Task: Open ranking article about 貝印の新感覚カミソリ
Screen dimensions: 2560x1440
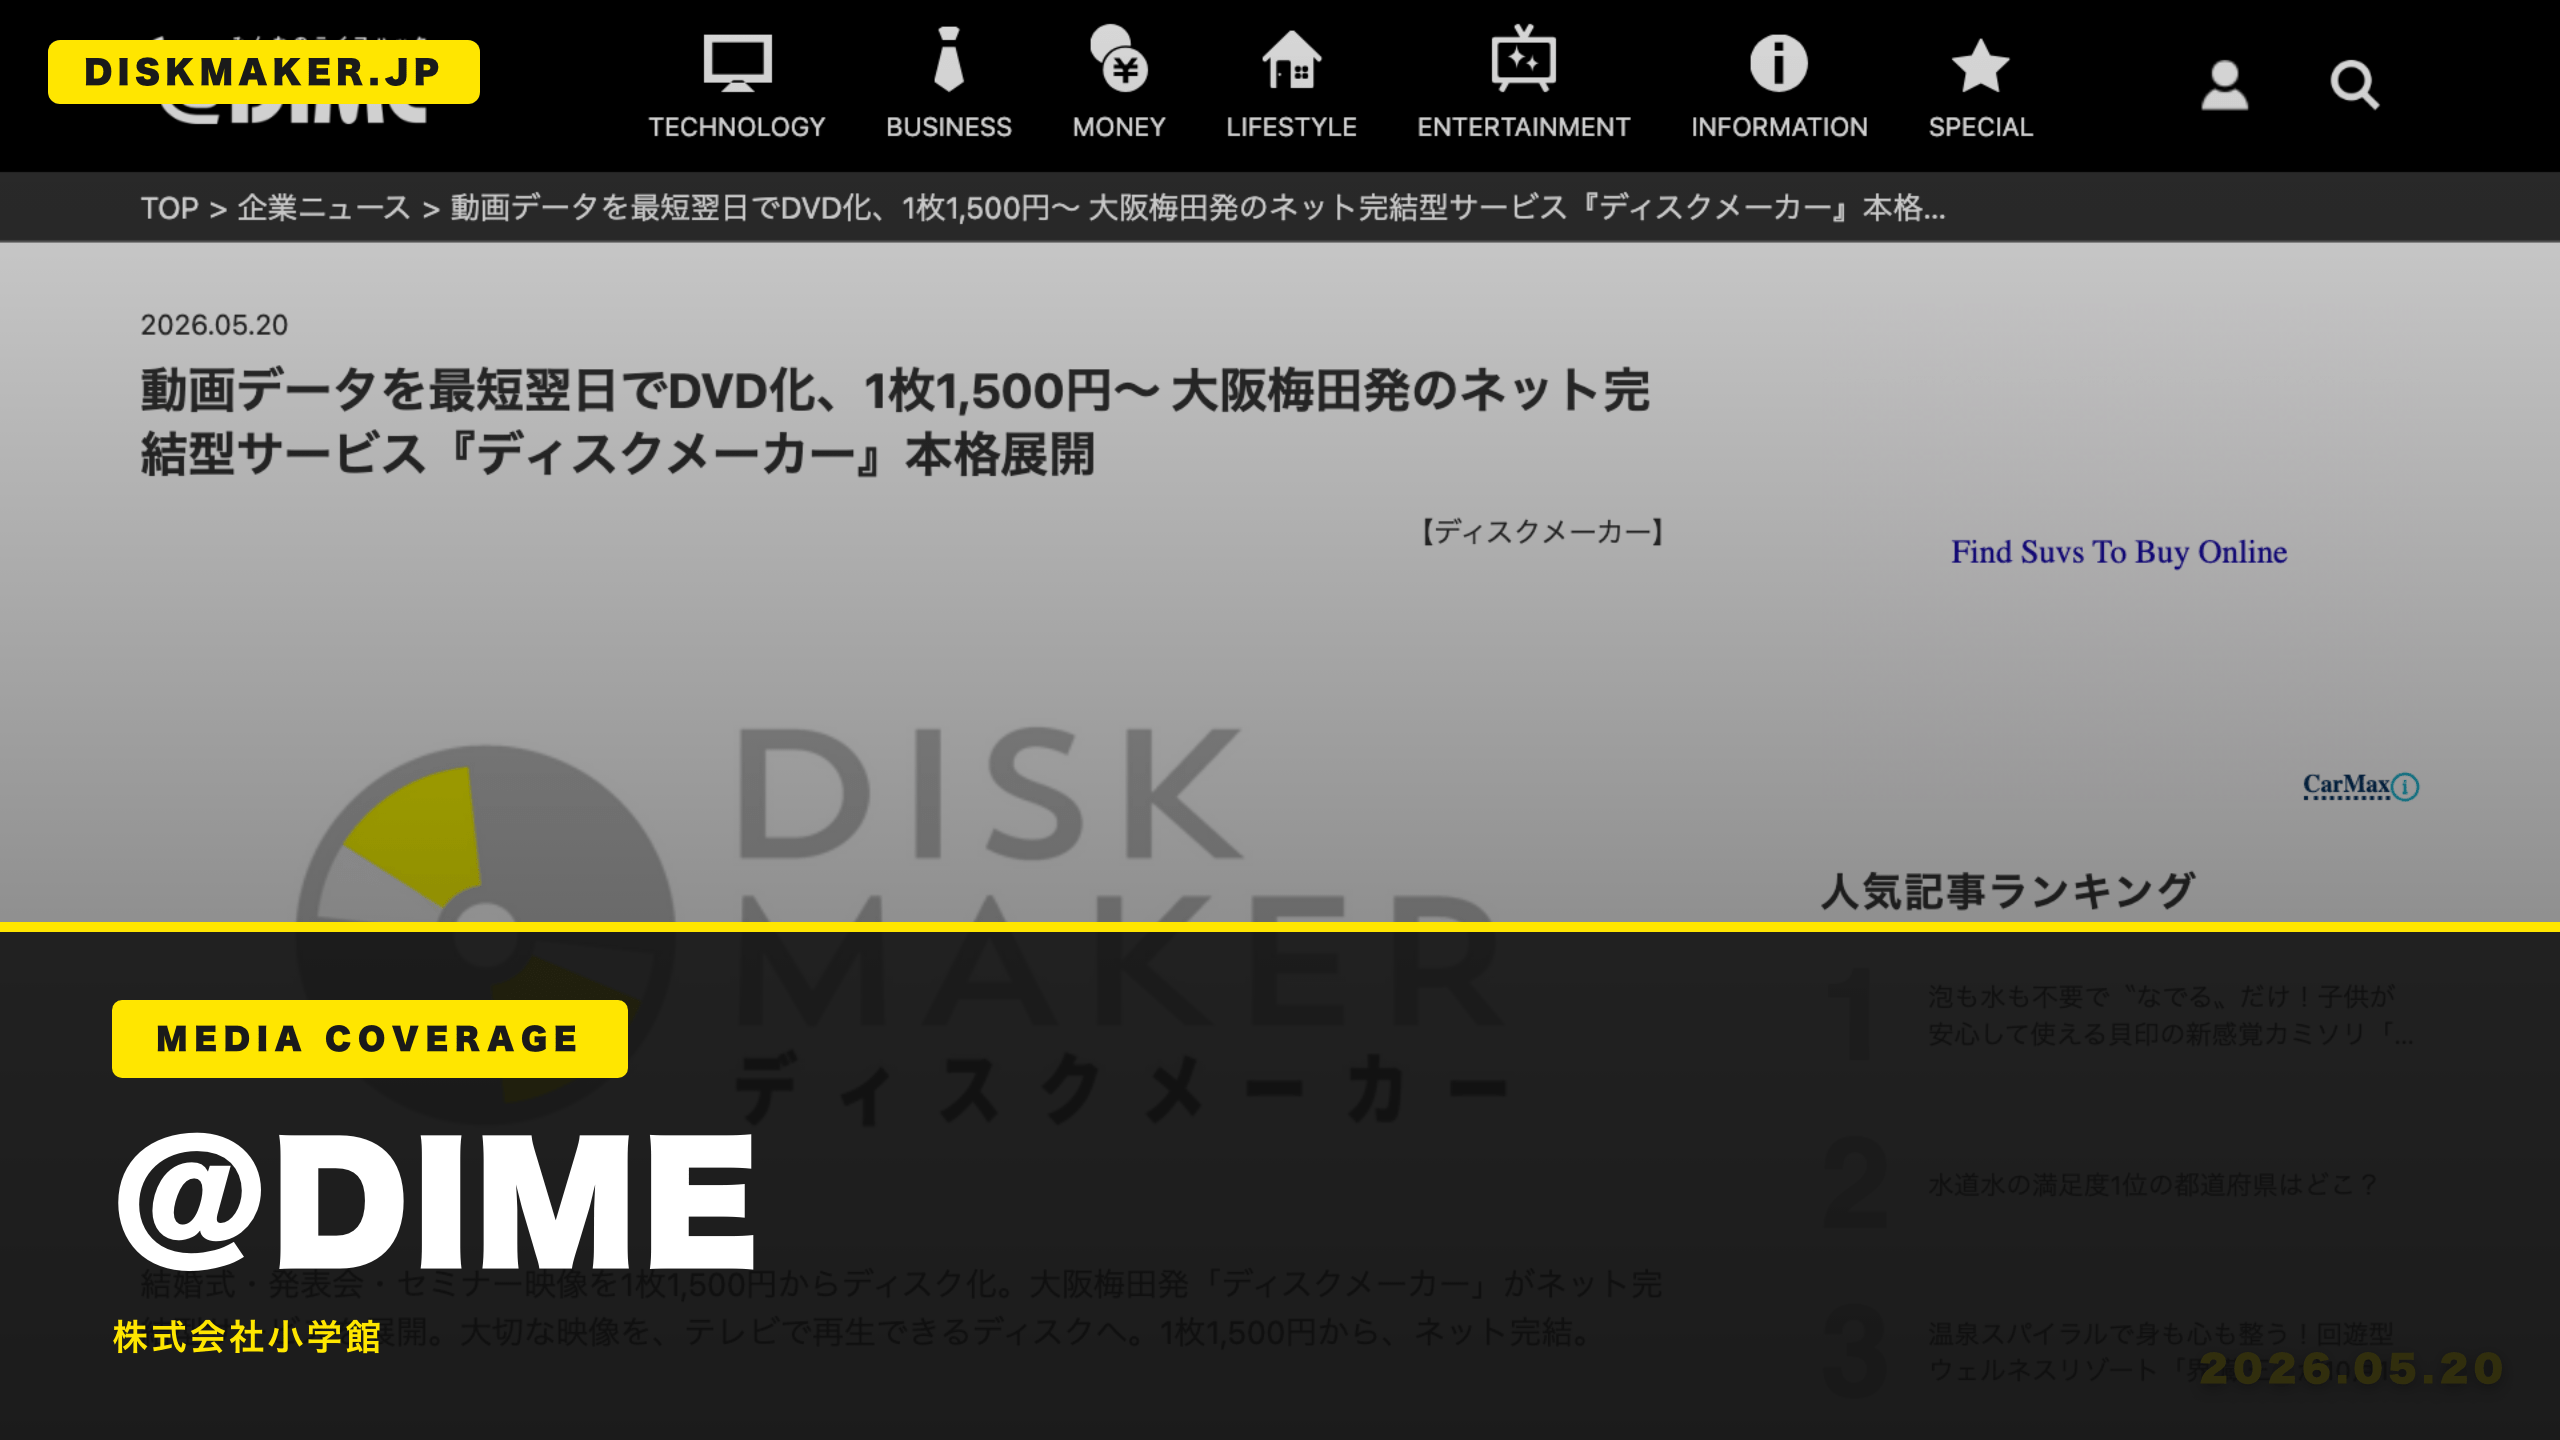Action: tap(2170, 1015)
